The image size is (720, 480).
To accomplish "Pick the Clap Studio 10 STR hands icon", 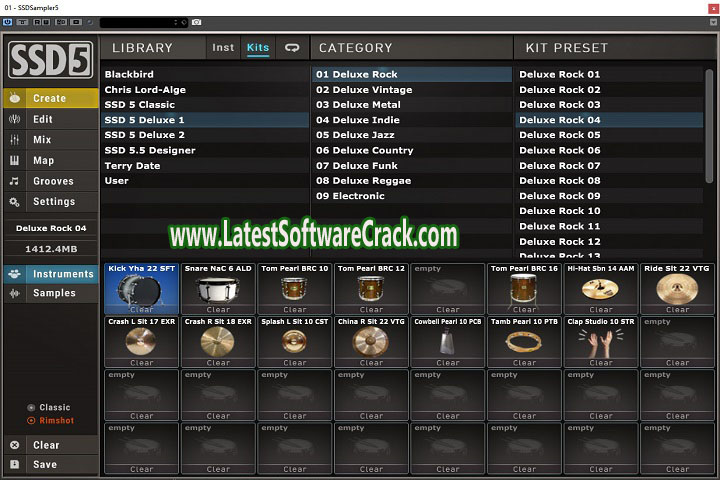I will point(601,342).
